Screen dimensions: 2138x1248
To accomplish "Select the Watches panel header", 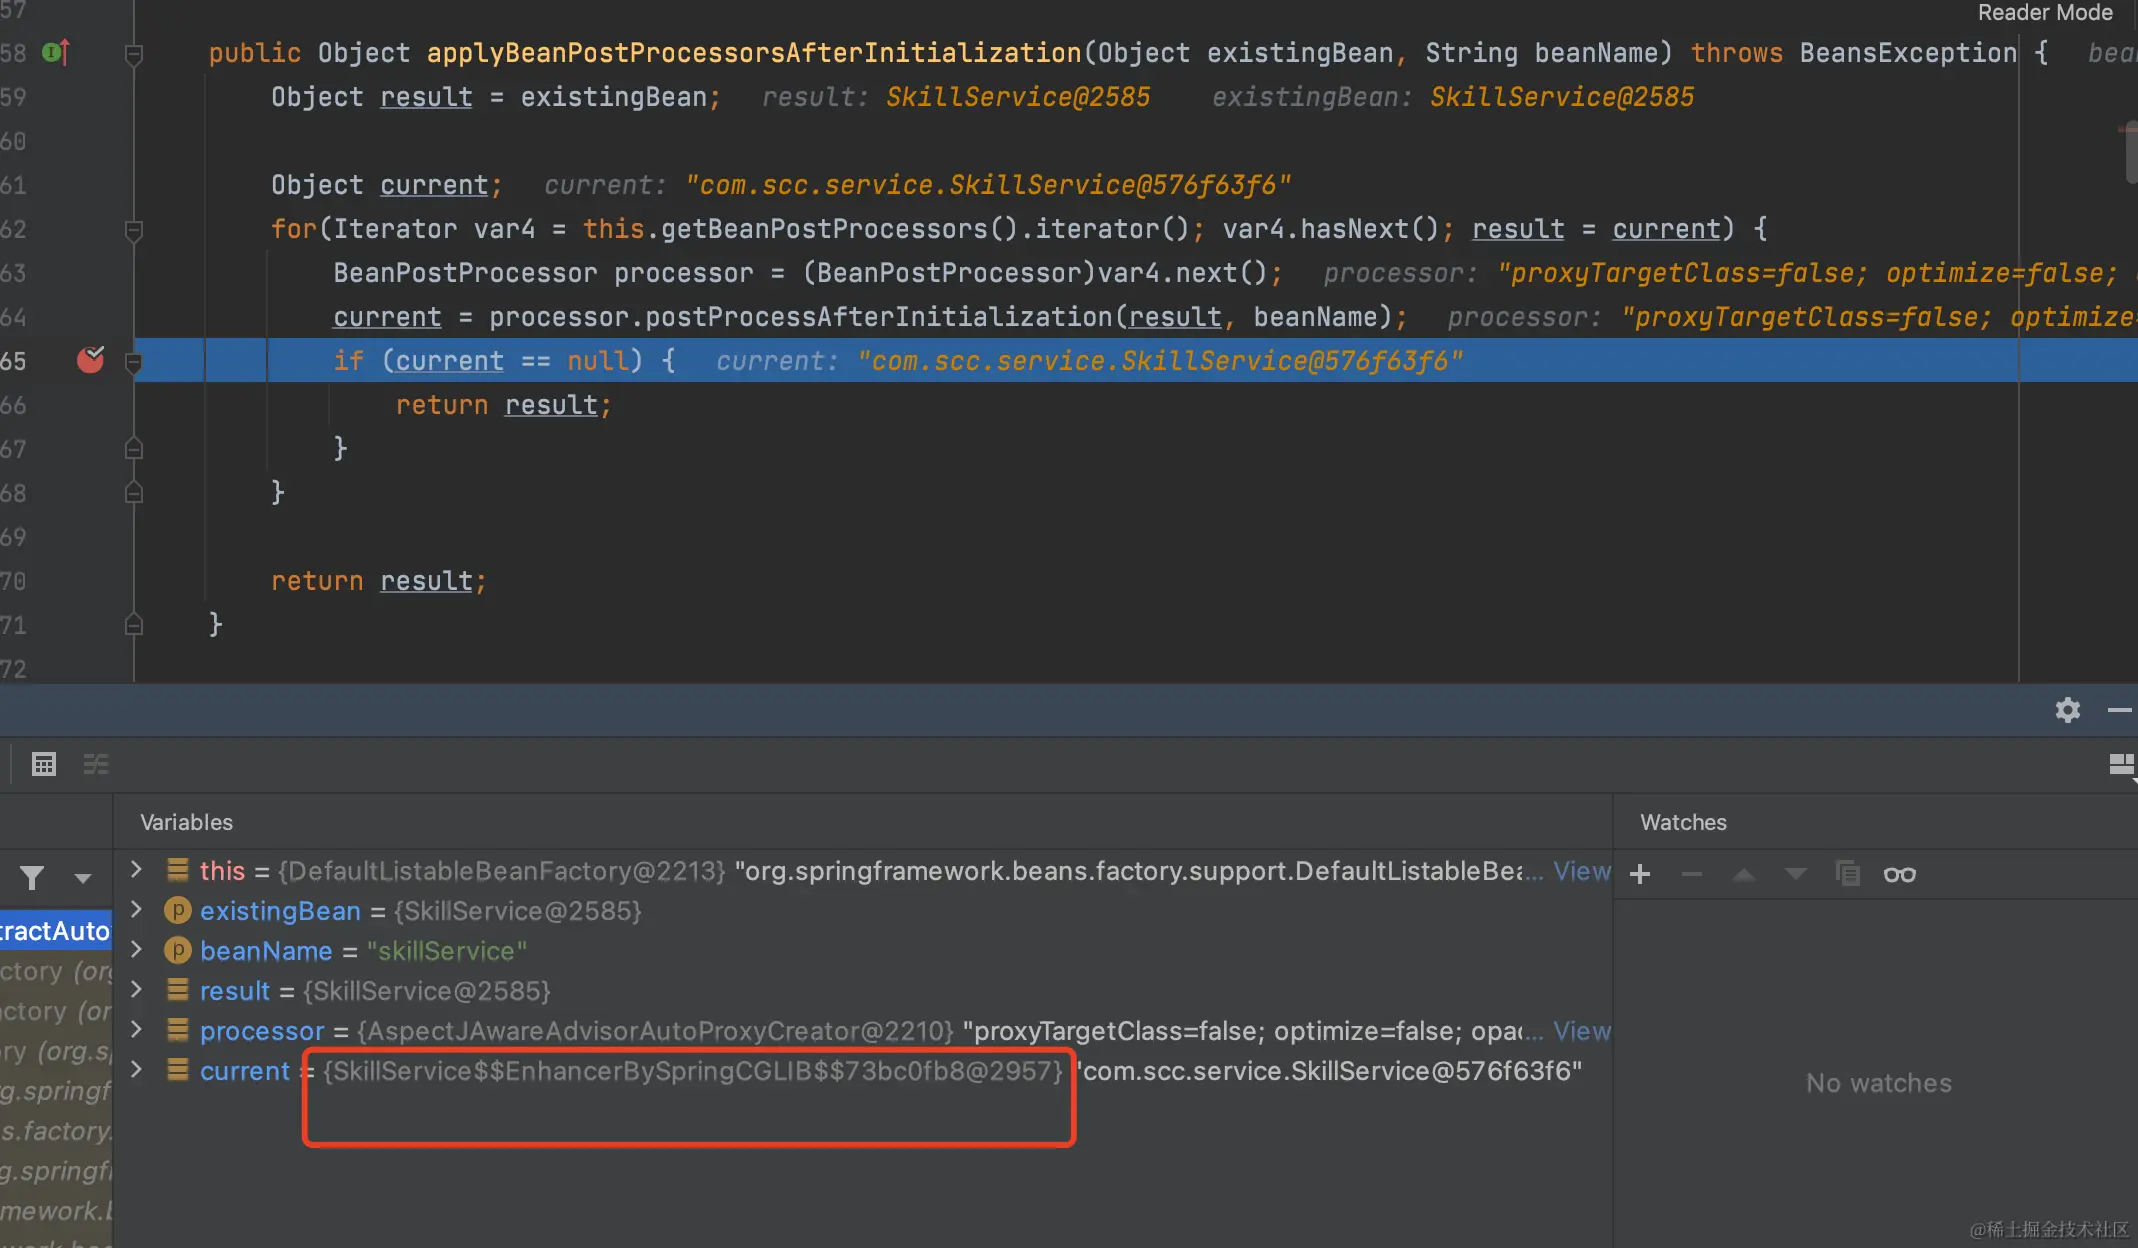I will point(1683,822).
